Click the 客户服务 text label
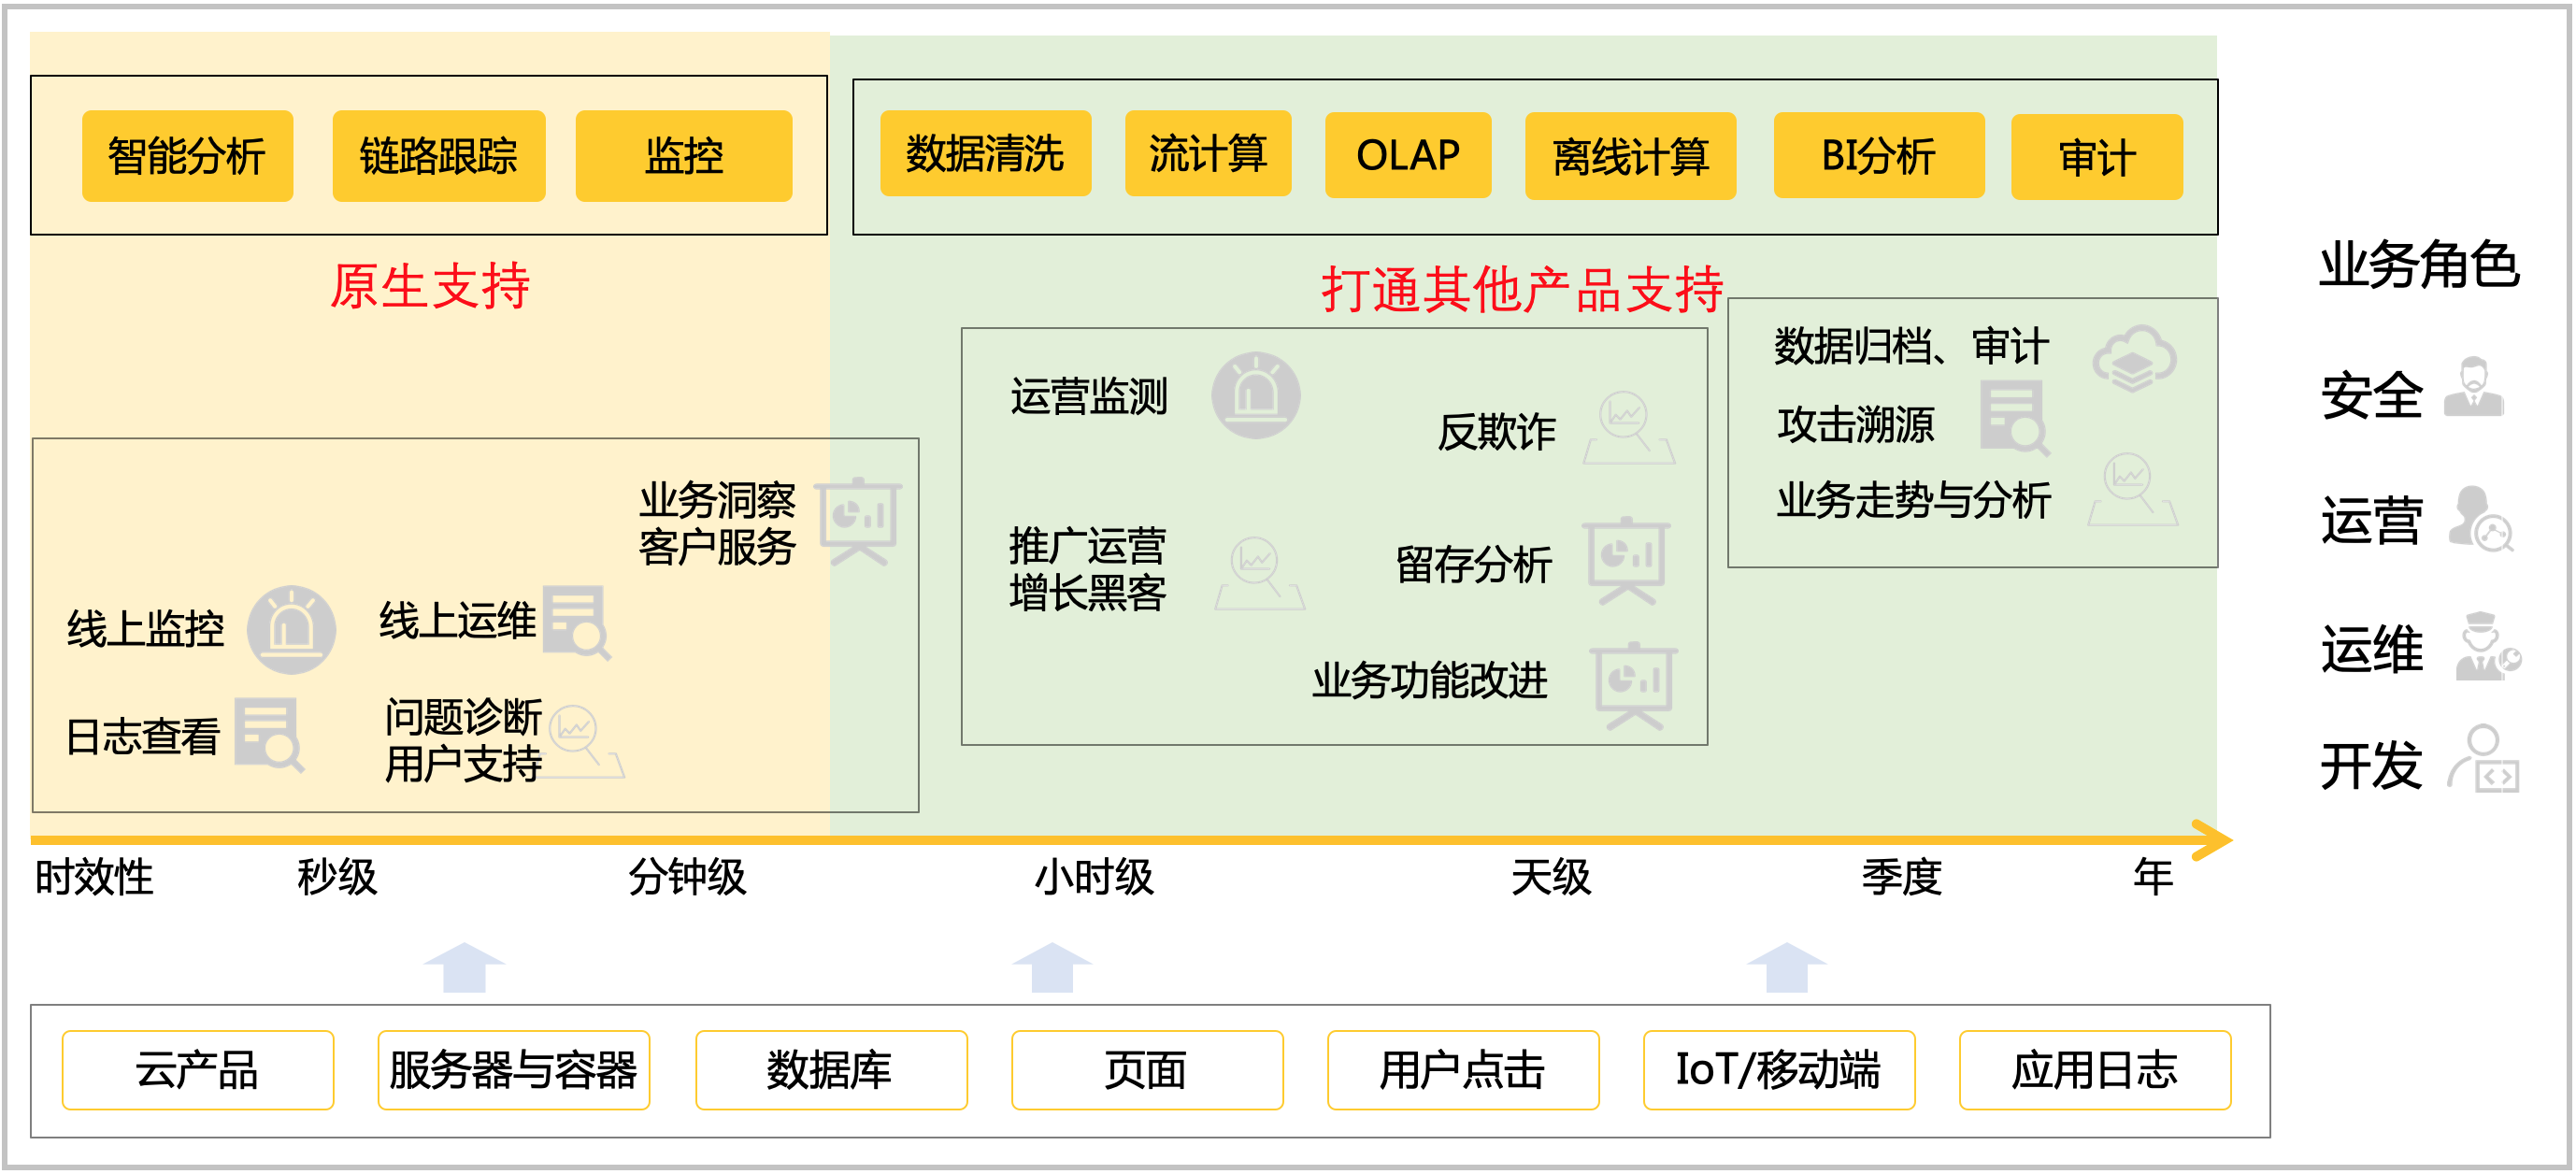This screenshot has width=2576, height=1174. pos(718,546)
